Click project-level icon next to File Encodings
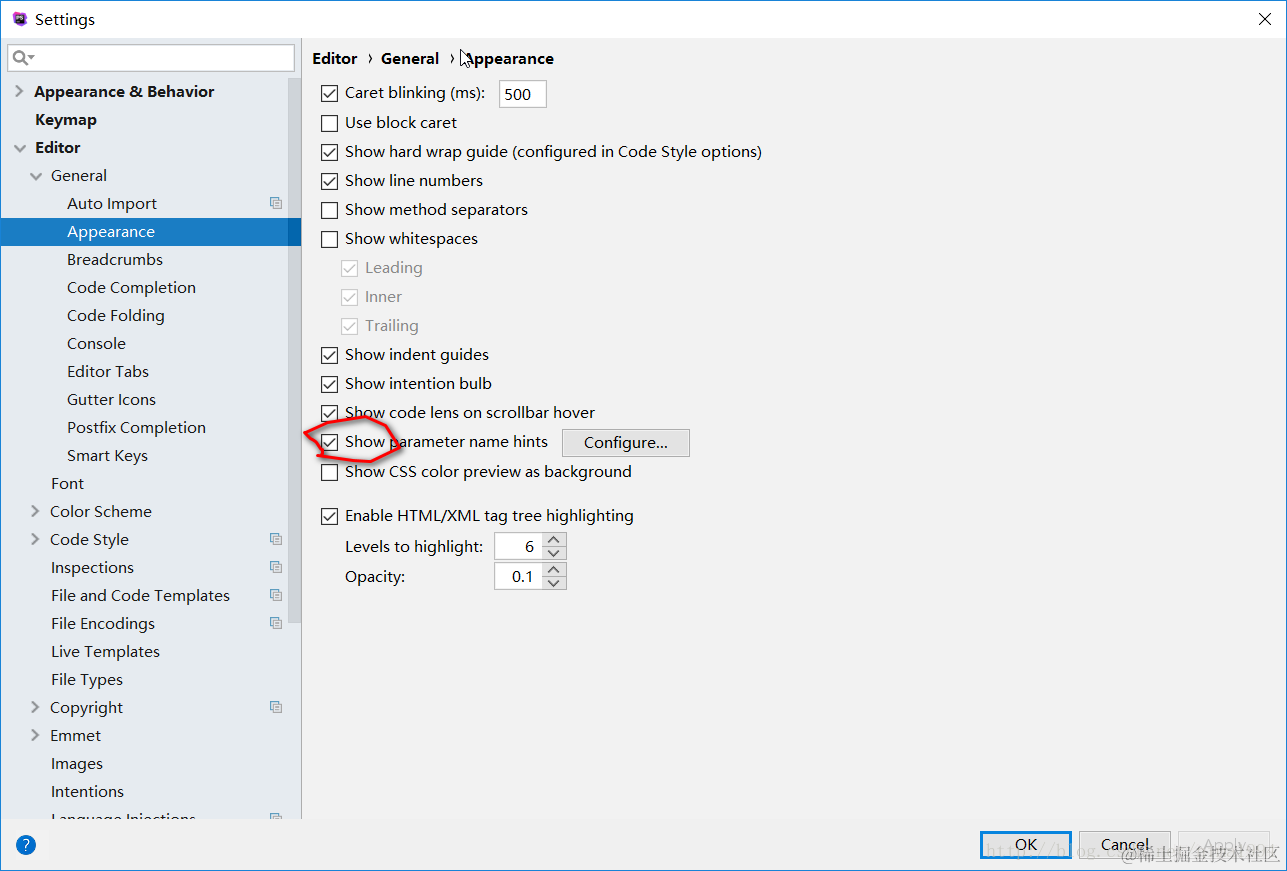Screen dimensions: 1287x871 pos(276,623)
